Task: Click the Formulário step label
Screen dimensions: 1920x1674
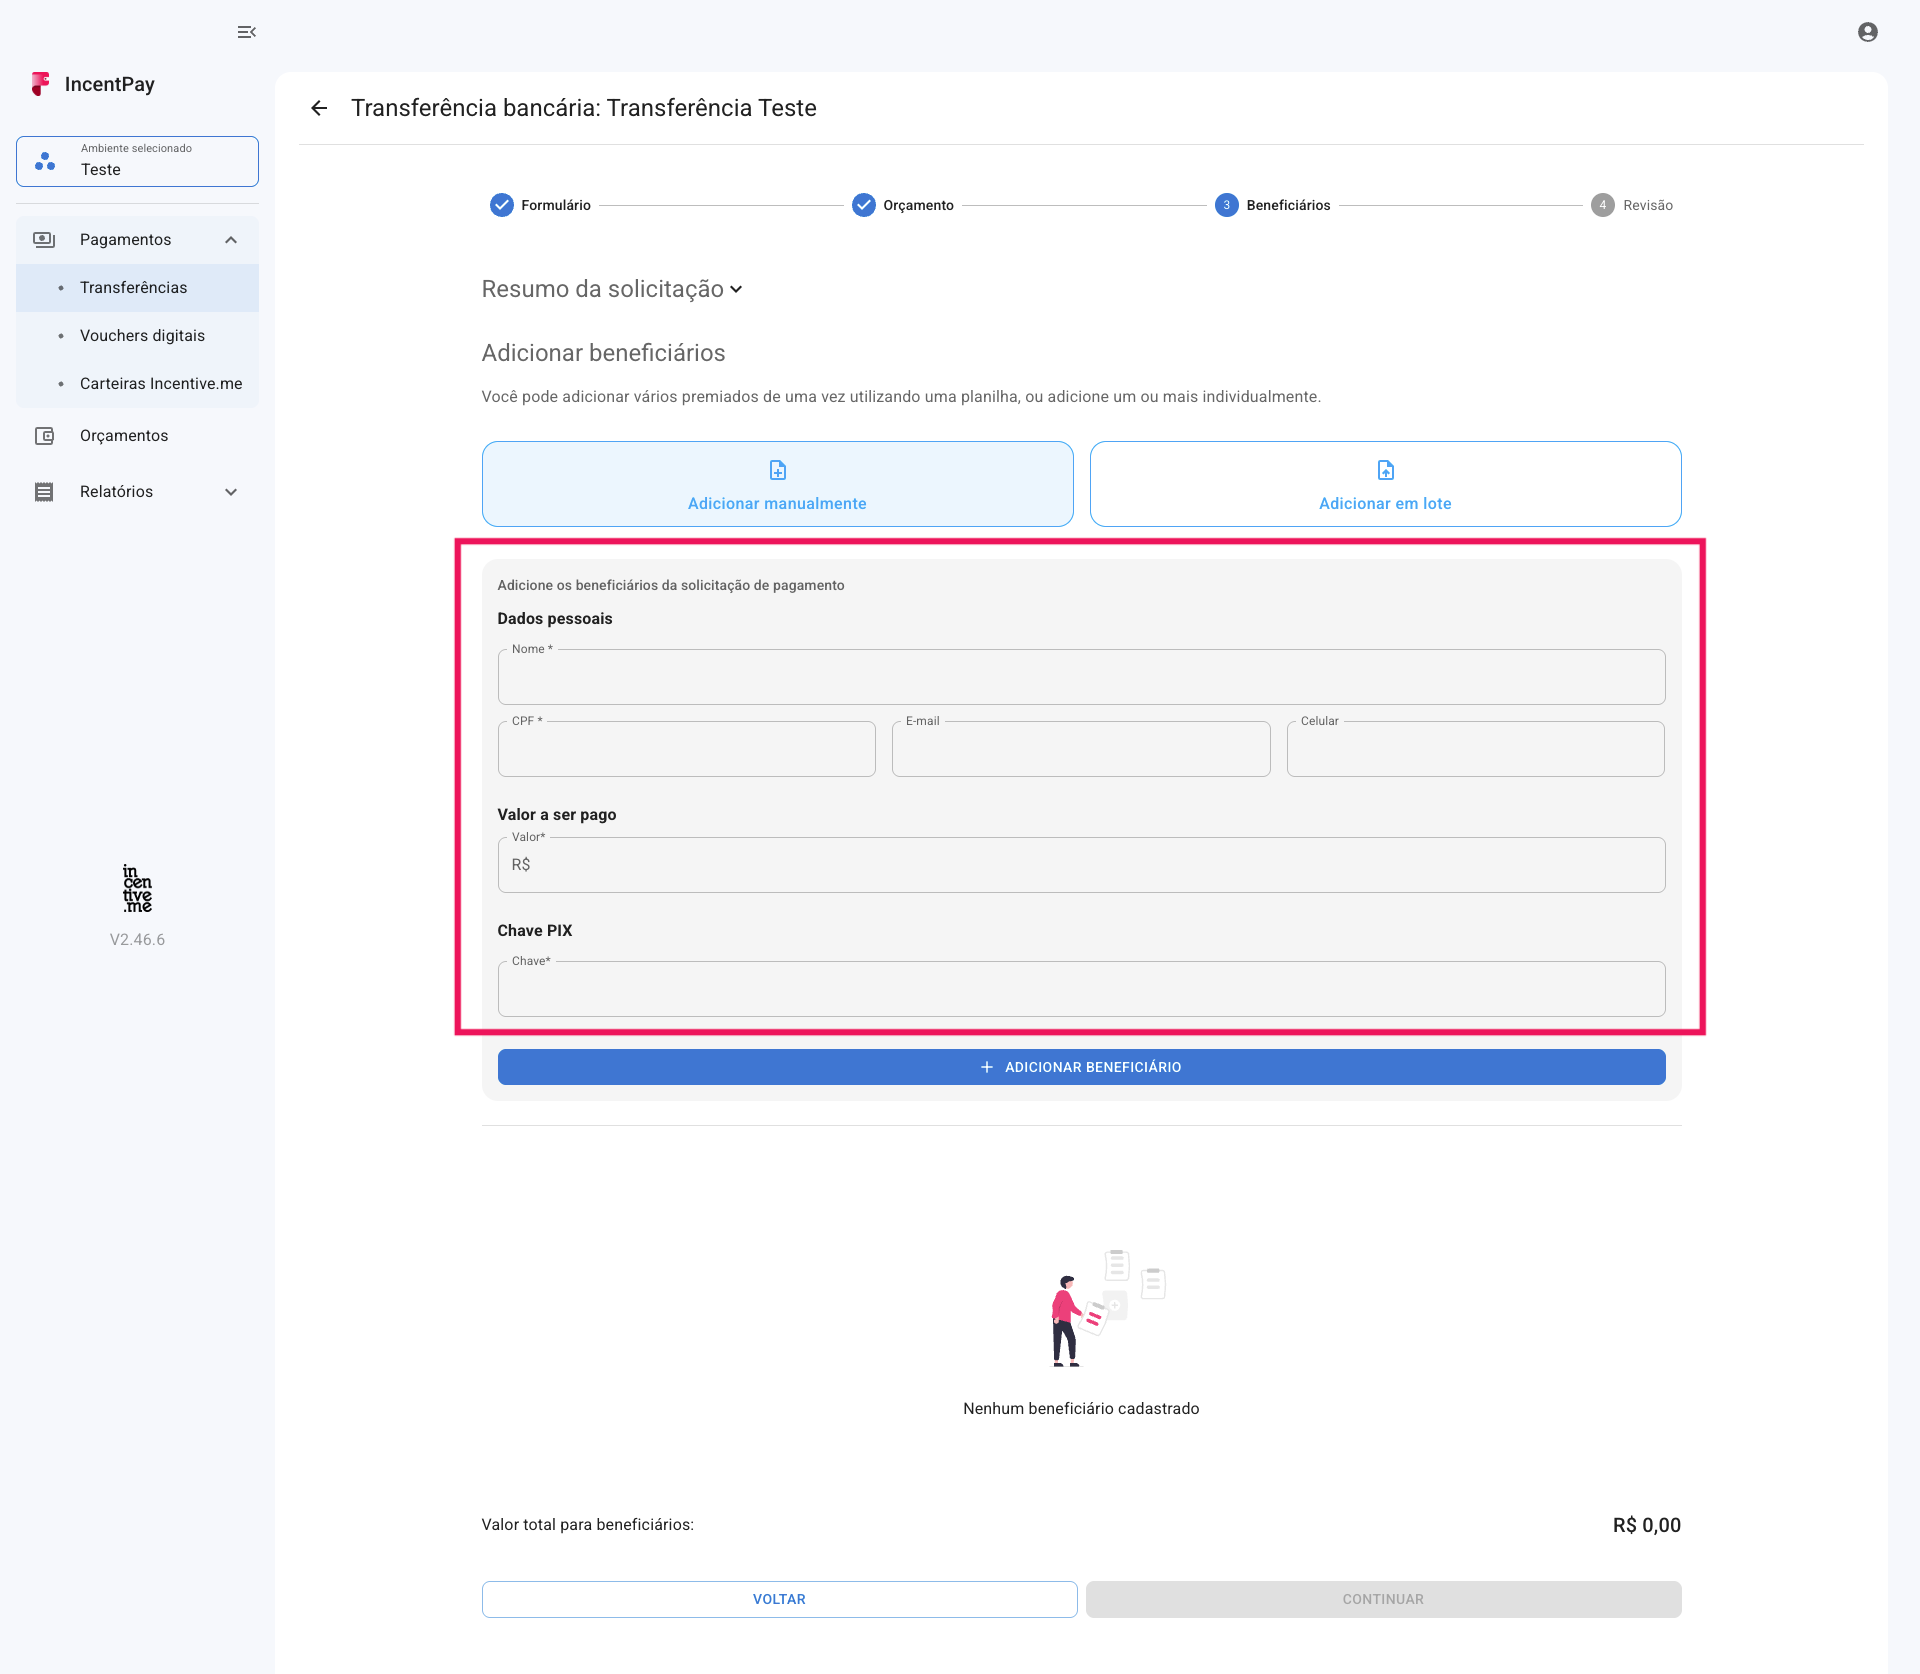Action: point(556,205)
